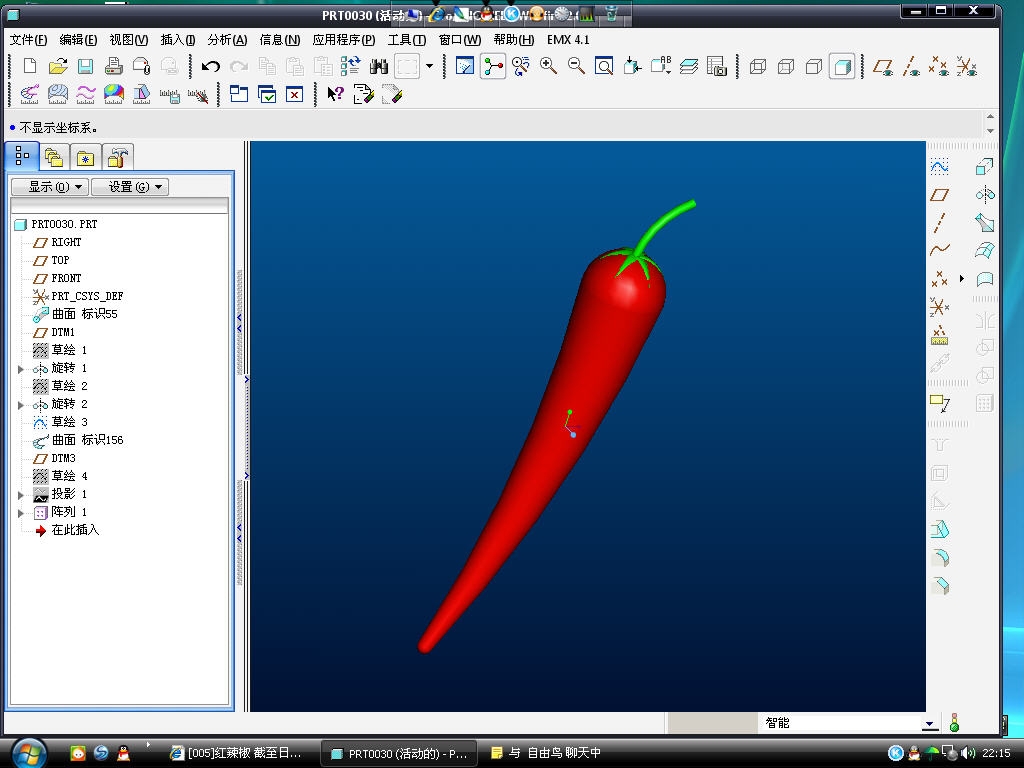Image resolution: width=1024 pixels, height=768 pixels.
Task: Toggle datum axes display
Action: pos(911,66)
